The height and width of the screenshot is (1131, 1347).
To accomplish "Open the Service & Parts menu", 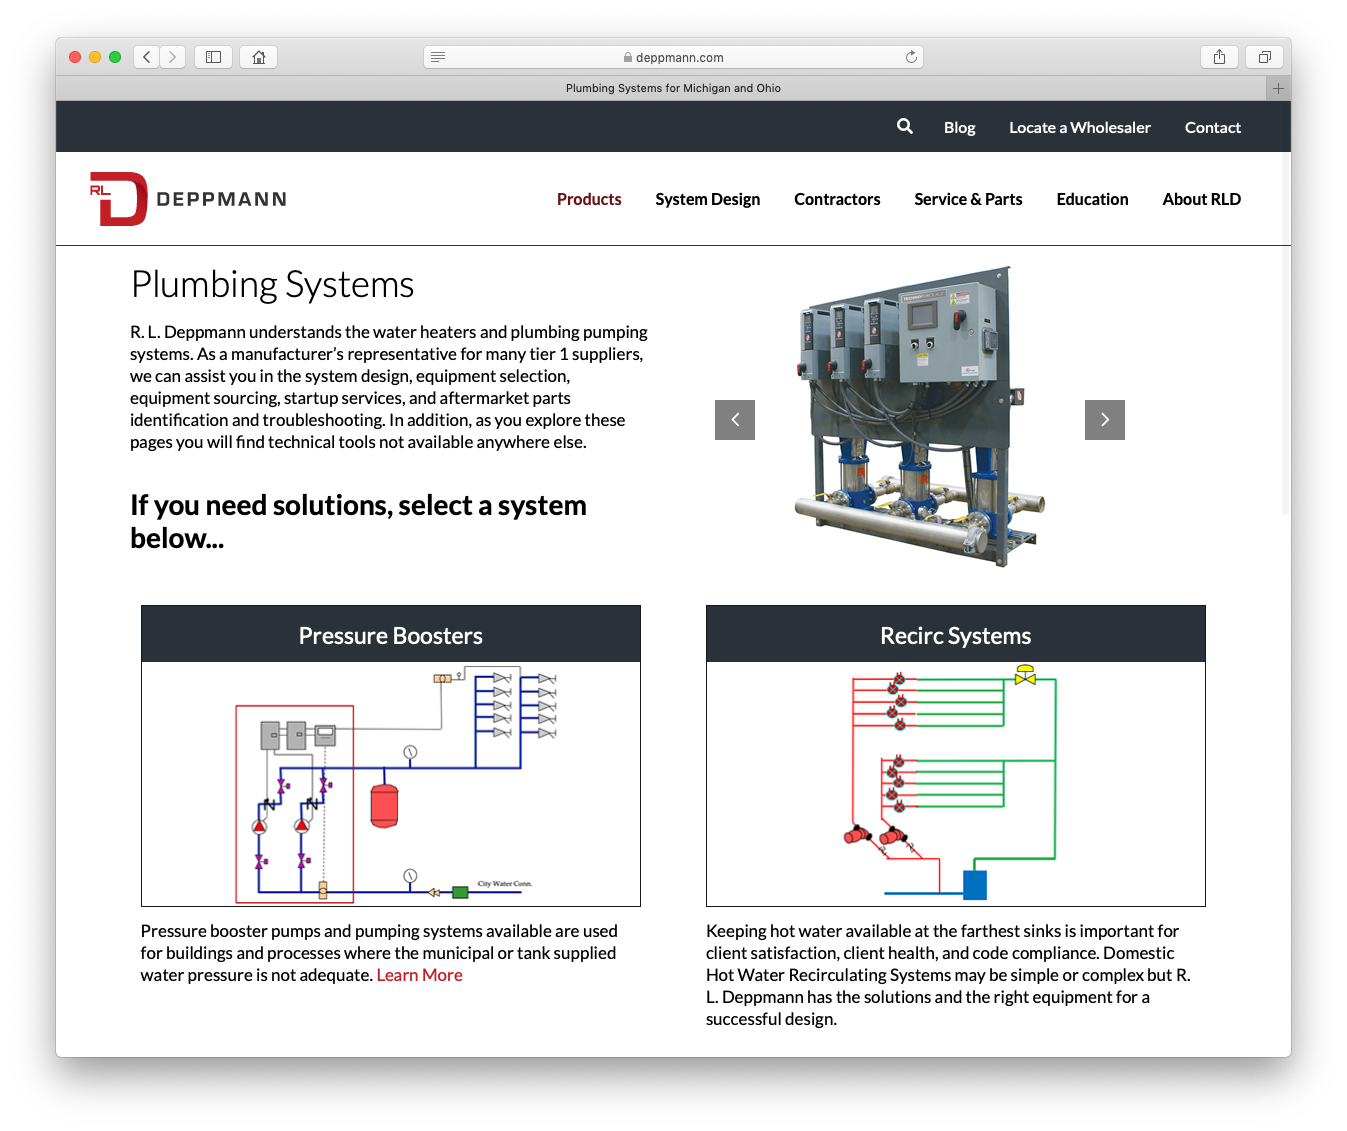I will point(968,199).
